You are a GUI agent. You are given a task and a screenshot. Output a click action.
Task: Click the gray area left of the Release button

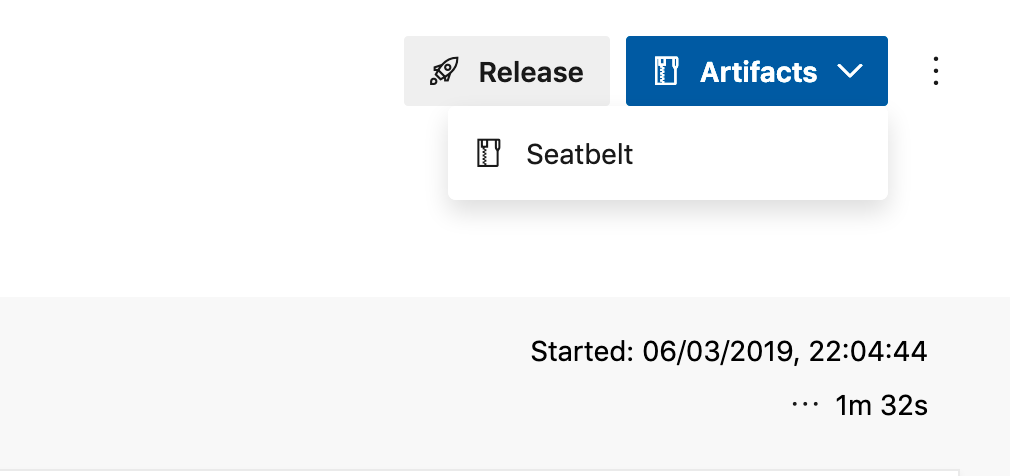417,71
